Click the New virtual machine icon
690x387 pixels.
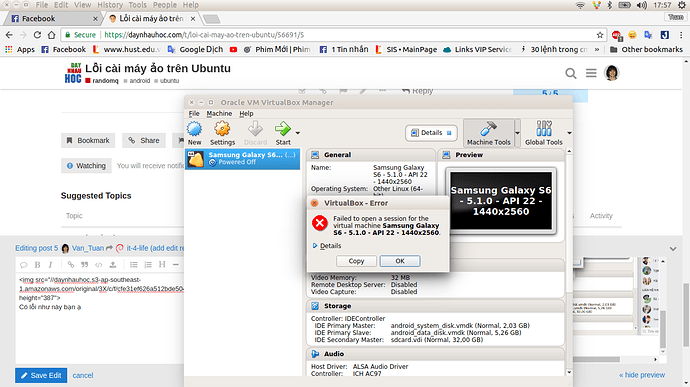(194, 129)
